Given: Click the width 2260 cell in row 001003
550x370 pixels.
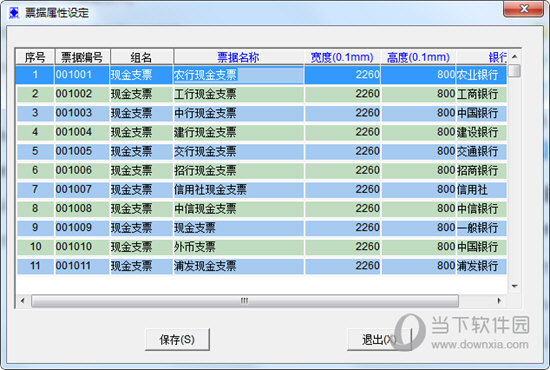Looking at the screenshot, I should tap(343, 113).
